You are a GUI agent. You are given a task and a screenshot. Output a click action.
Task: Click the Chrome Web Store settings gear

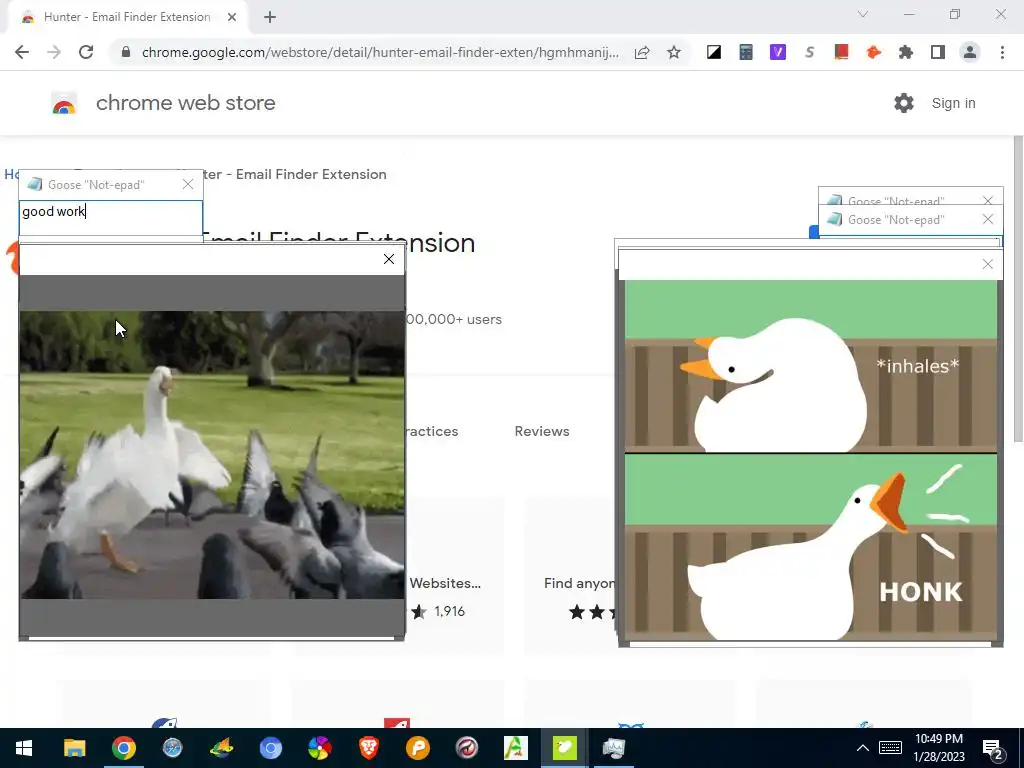tap(904, 103)
